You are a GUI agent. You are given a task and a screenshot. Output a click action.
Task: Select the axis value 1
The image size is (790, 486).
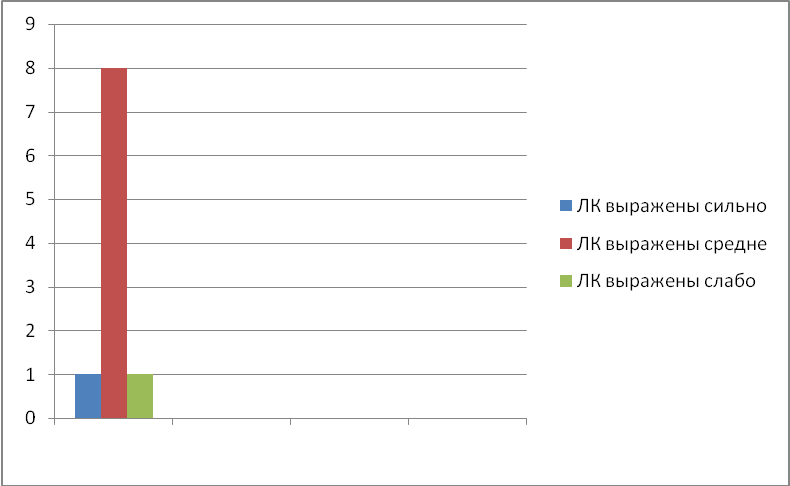tap(30, 375)
